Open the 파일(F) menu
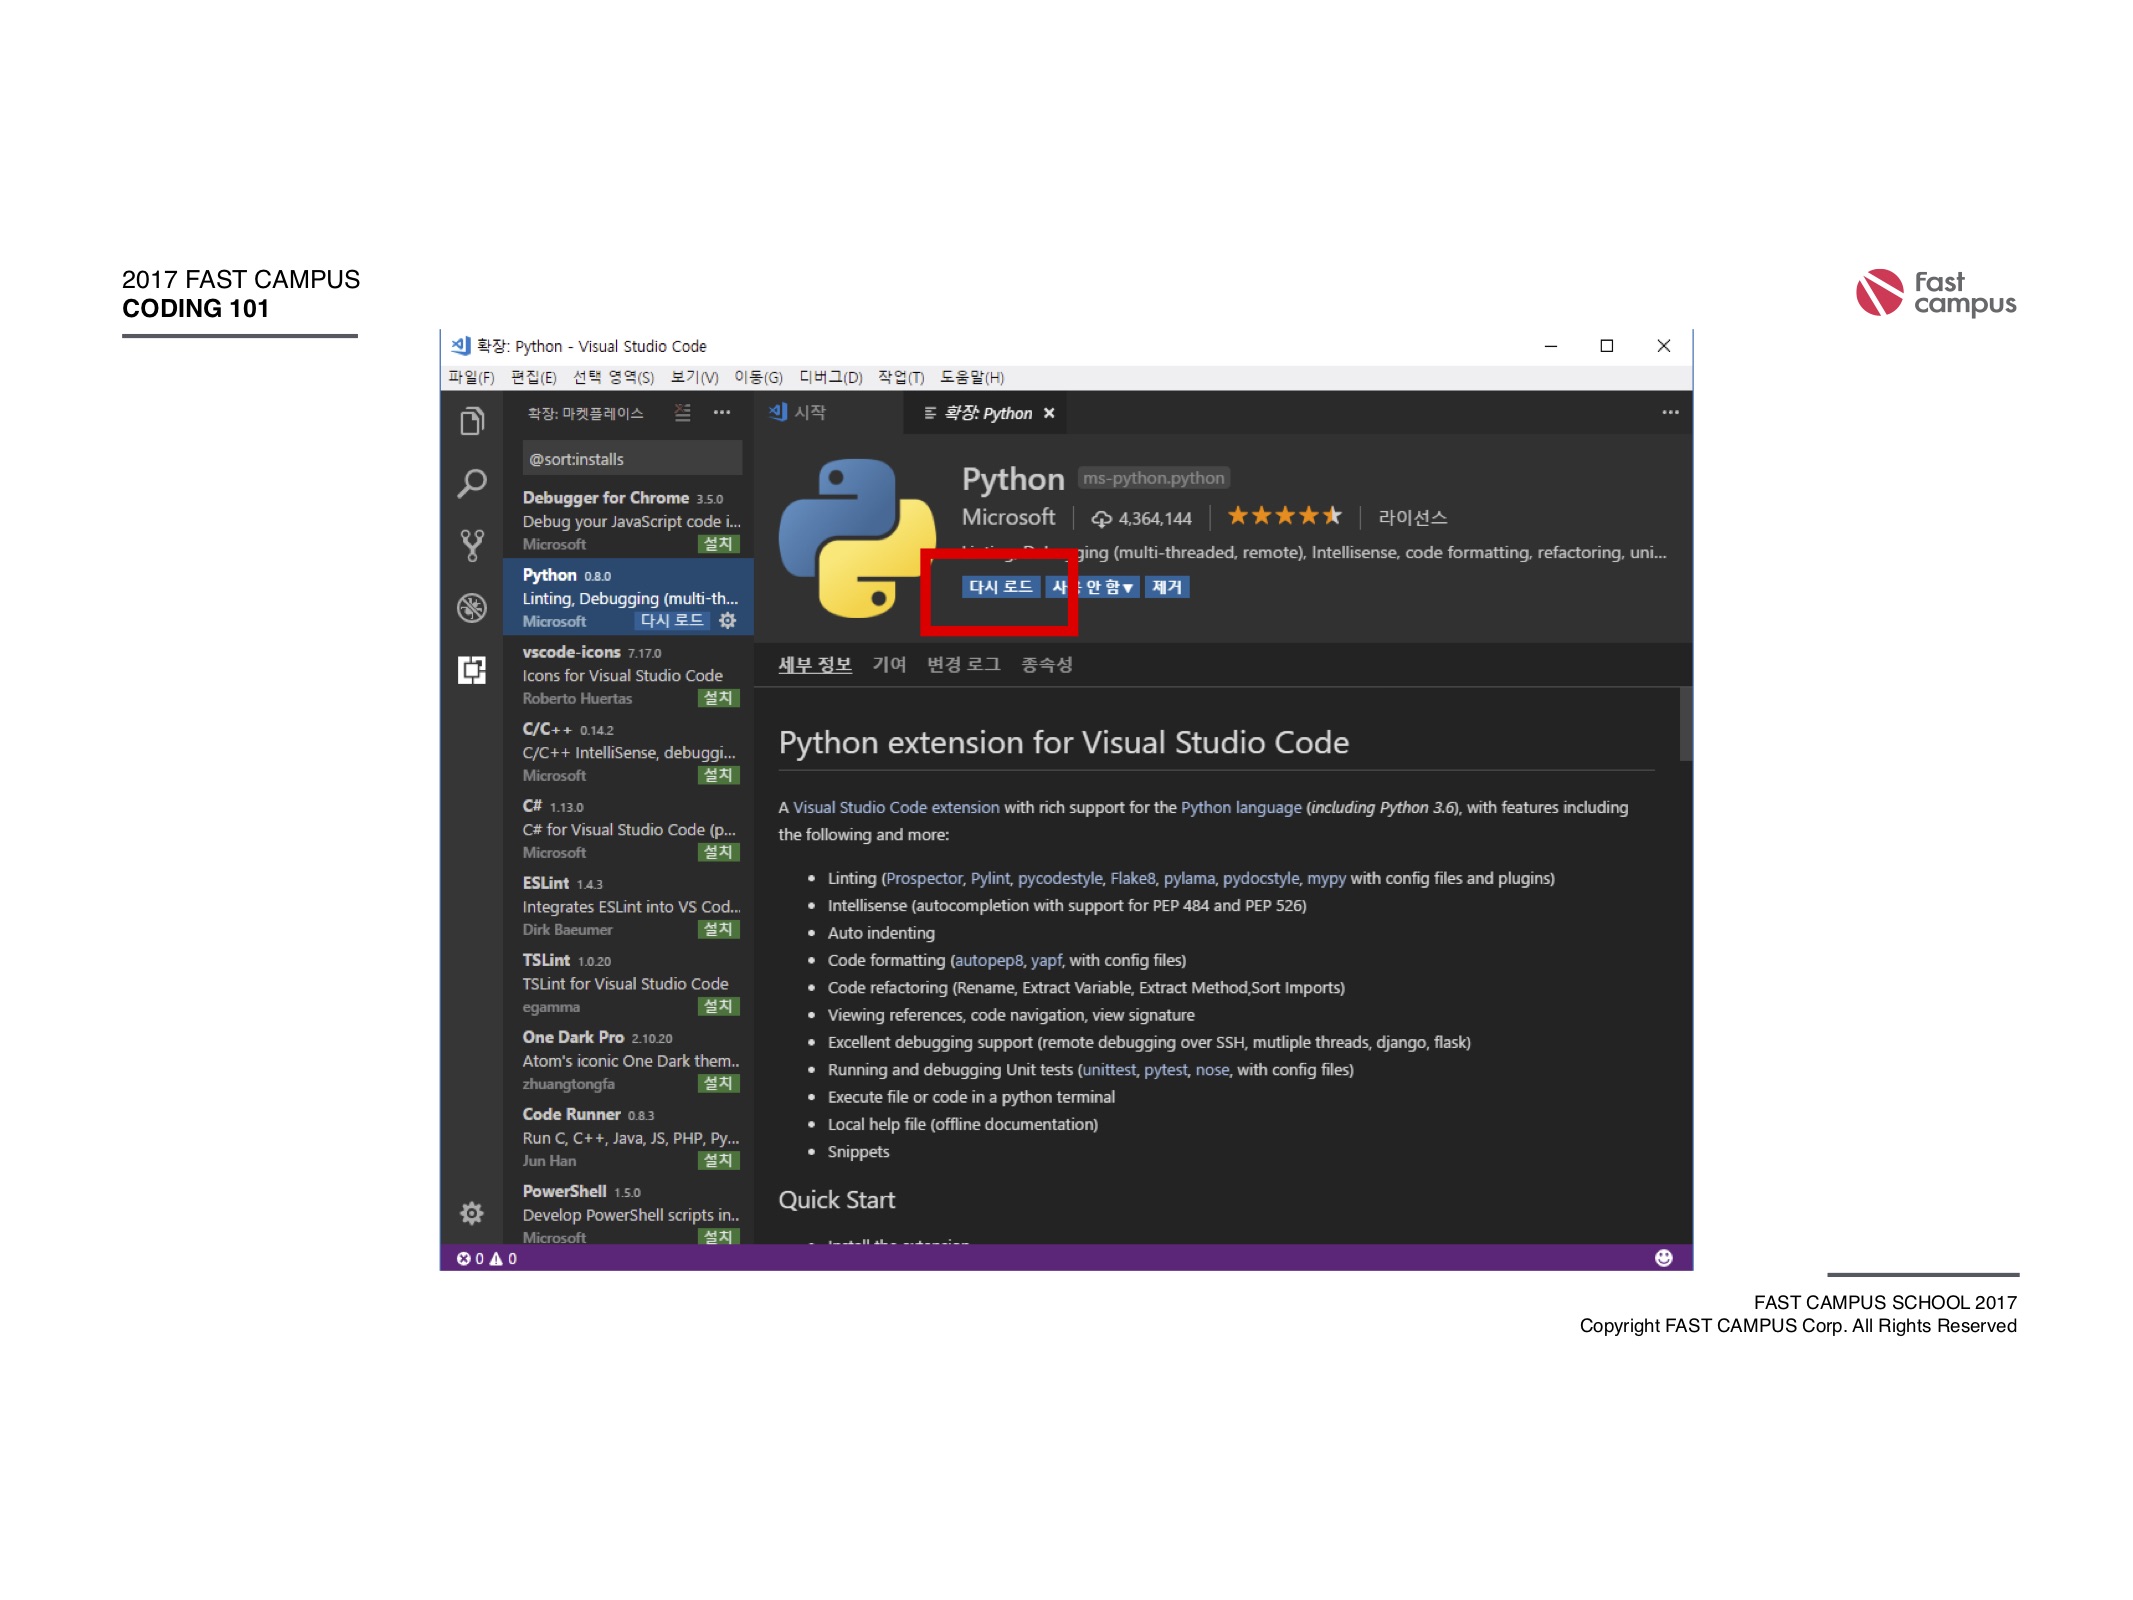The image size is (2133, 1600). (471, 377)
